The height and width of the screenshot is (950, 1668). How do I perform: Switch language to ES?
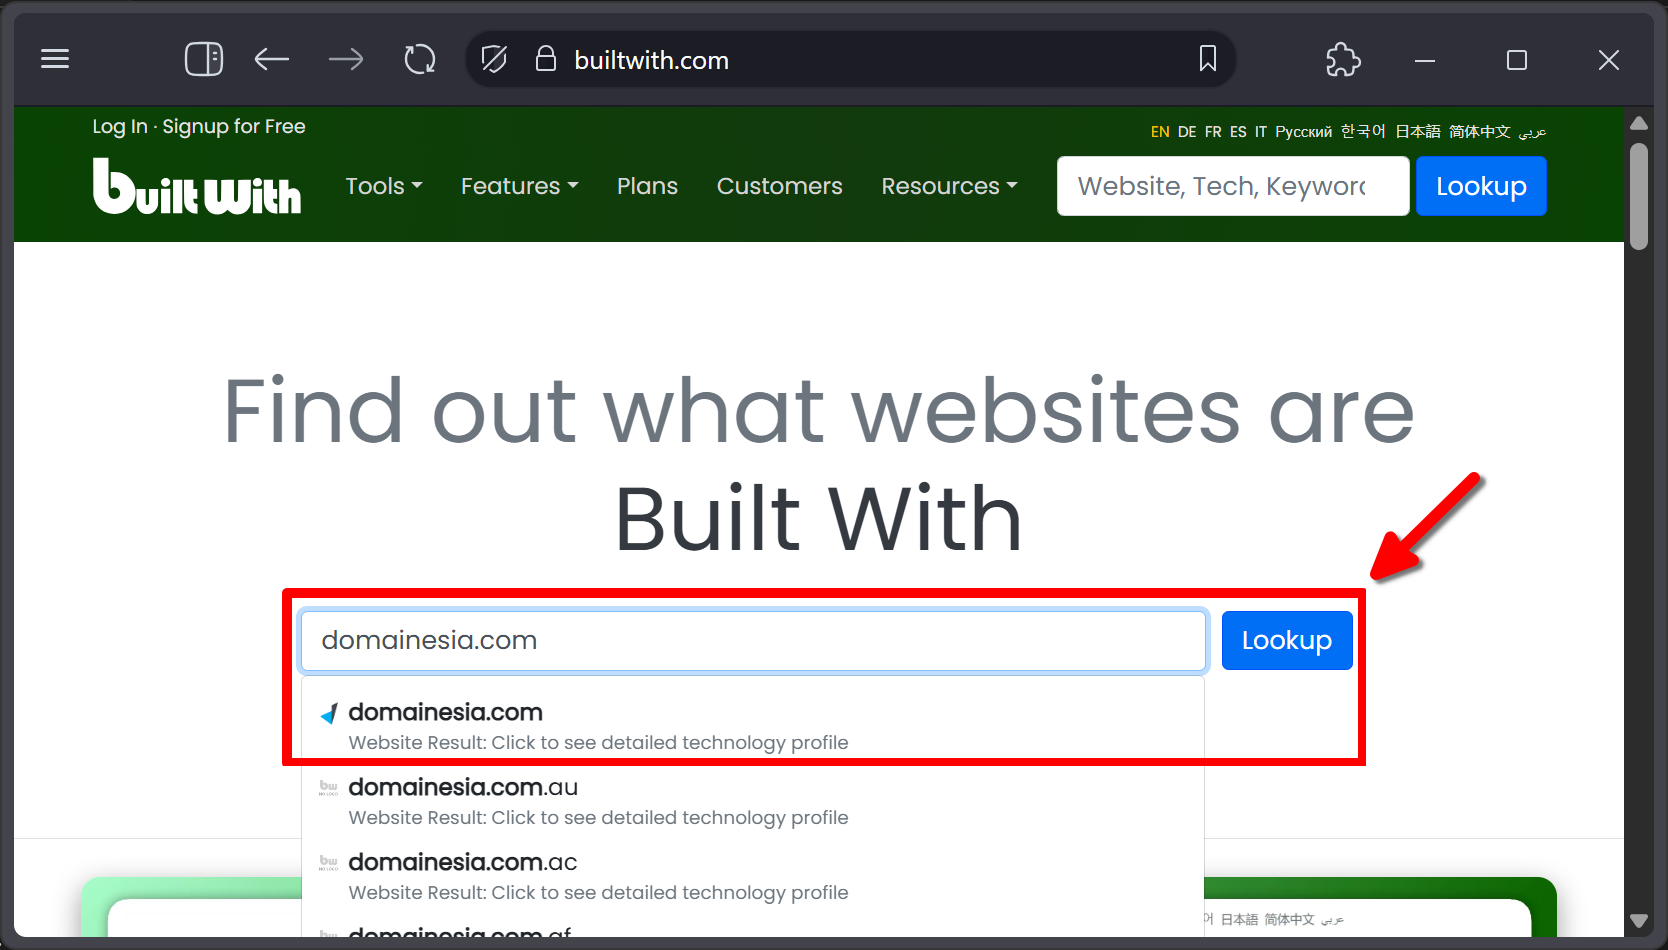click(1238, 132)
